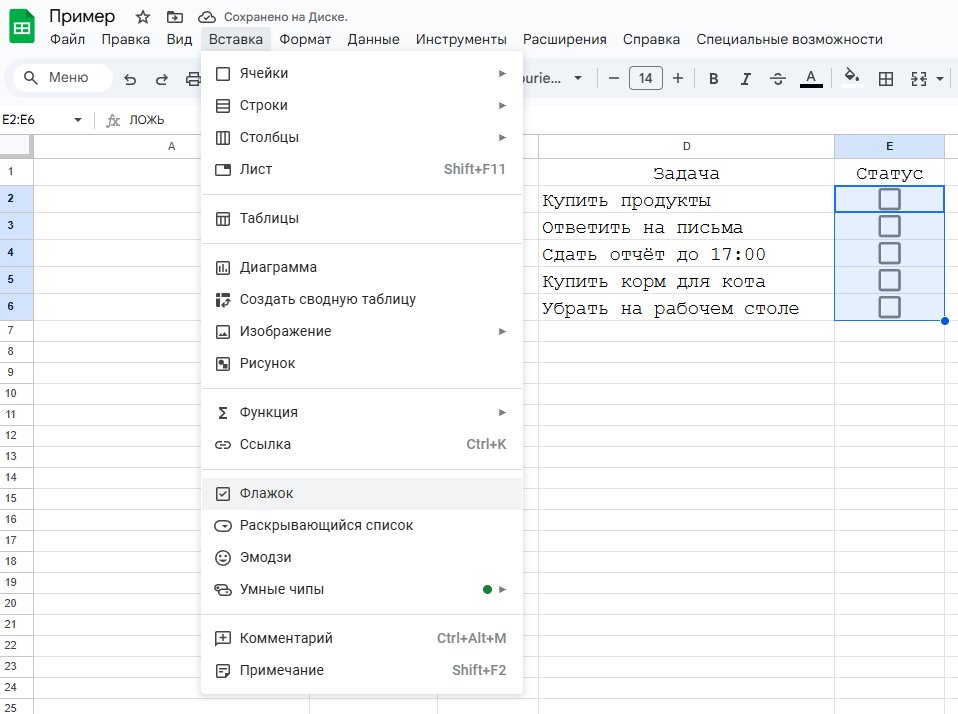Click the move to folder icon
958x714 pixels.
pyautogui.click(x=175, y=17)
